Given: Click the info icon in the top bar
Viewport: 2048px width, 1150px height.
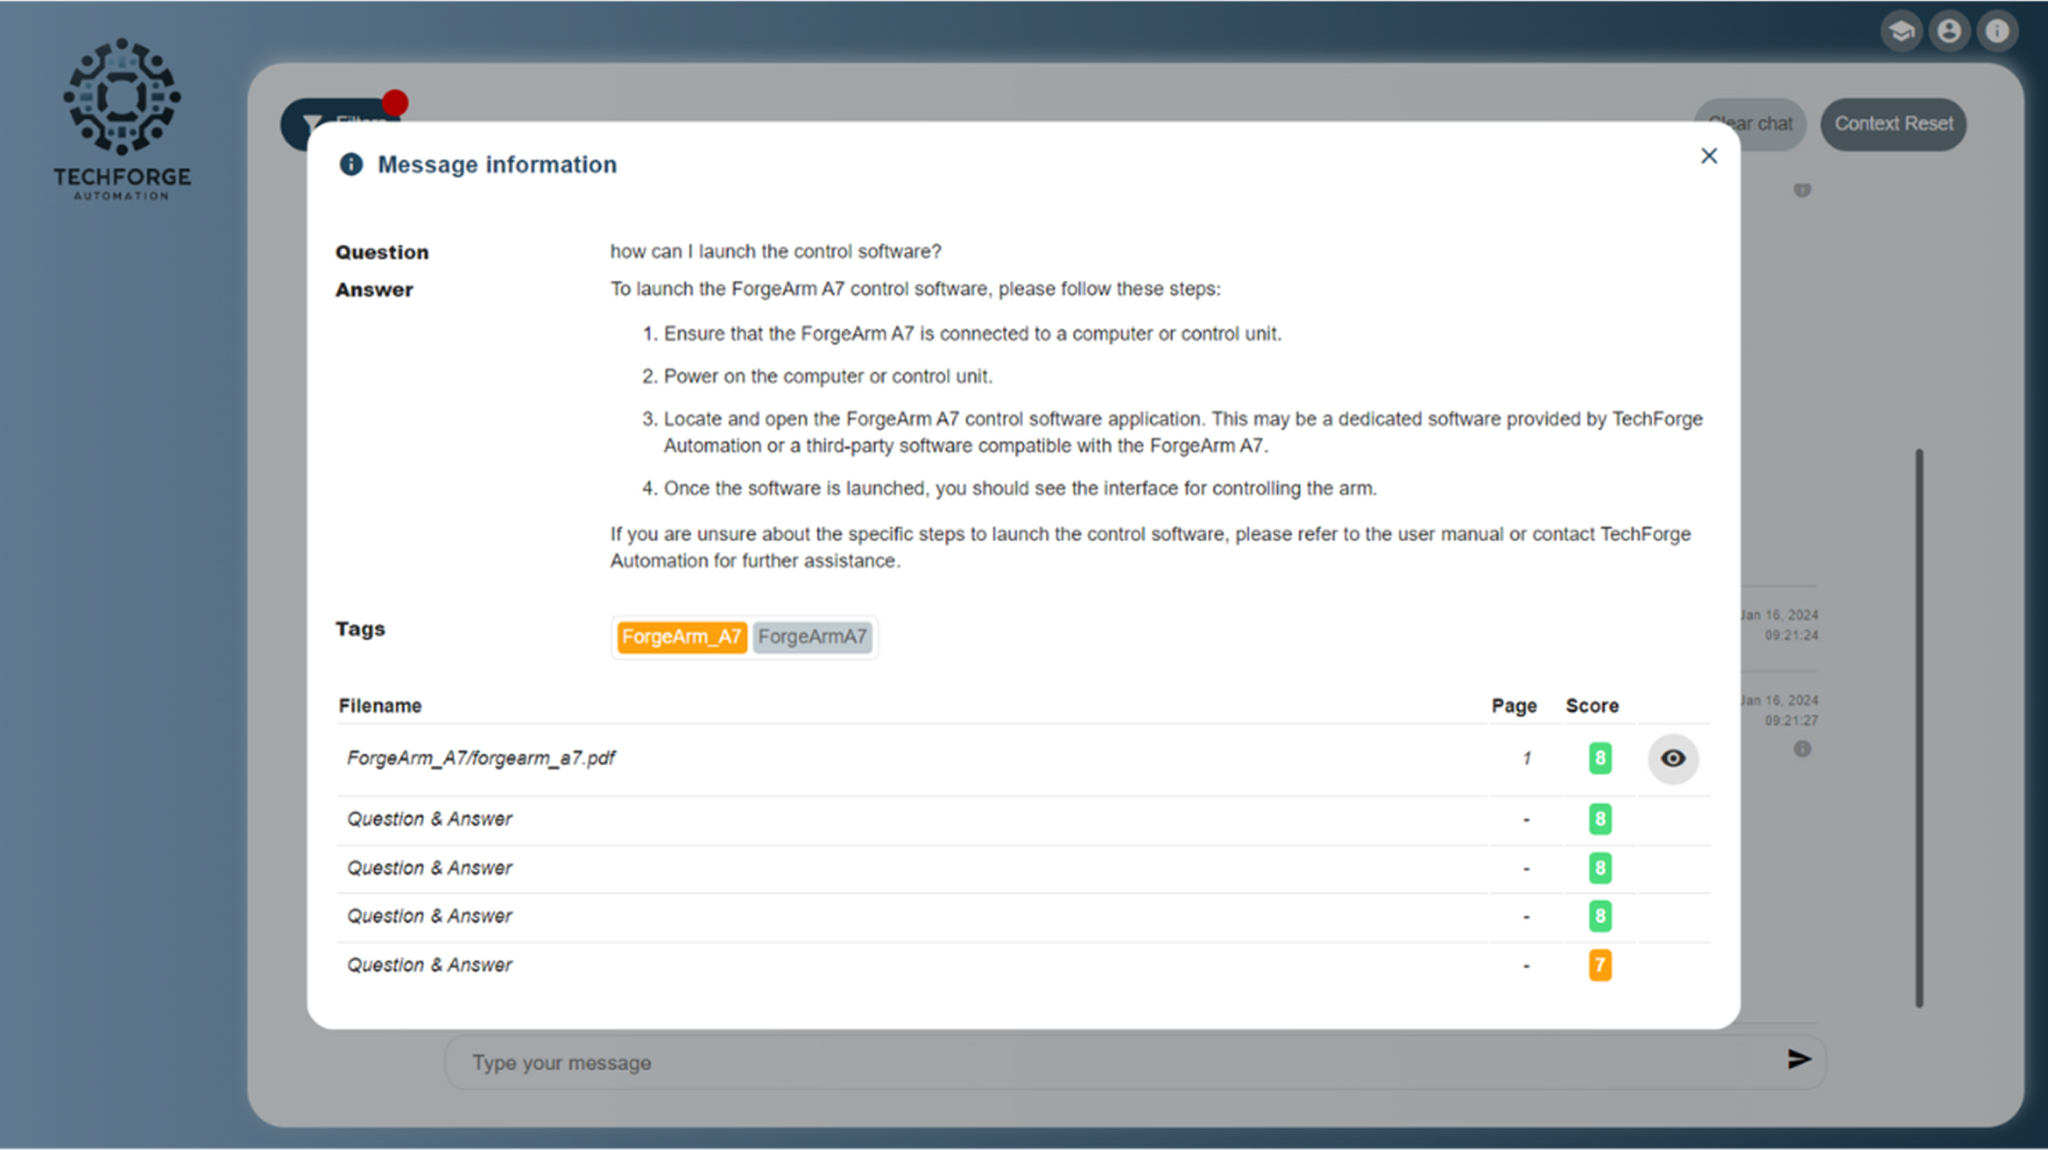Looking at the screenshot, I should click(1997, 31).
